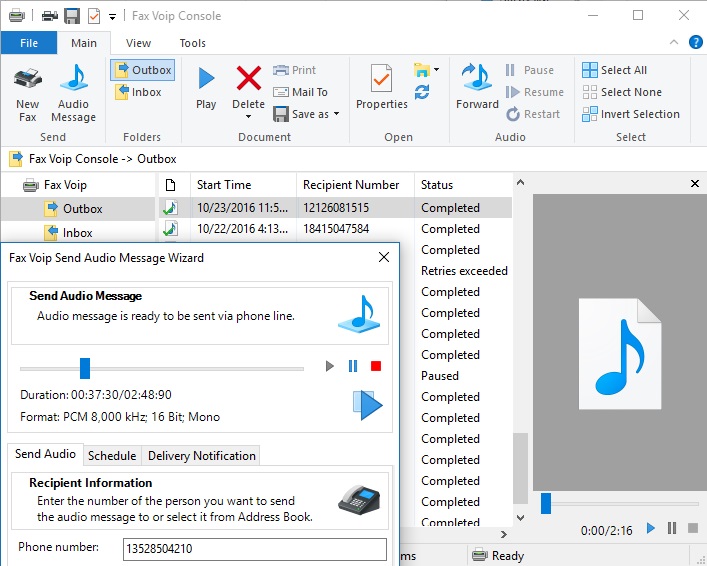This screenshot has width=707, height=566.
Task: Click the large blue play document icon in wizard
Action: coord(367,405)
